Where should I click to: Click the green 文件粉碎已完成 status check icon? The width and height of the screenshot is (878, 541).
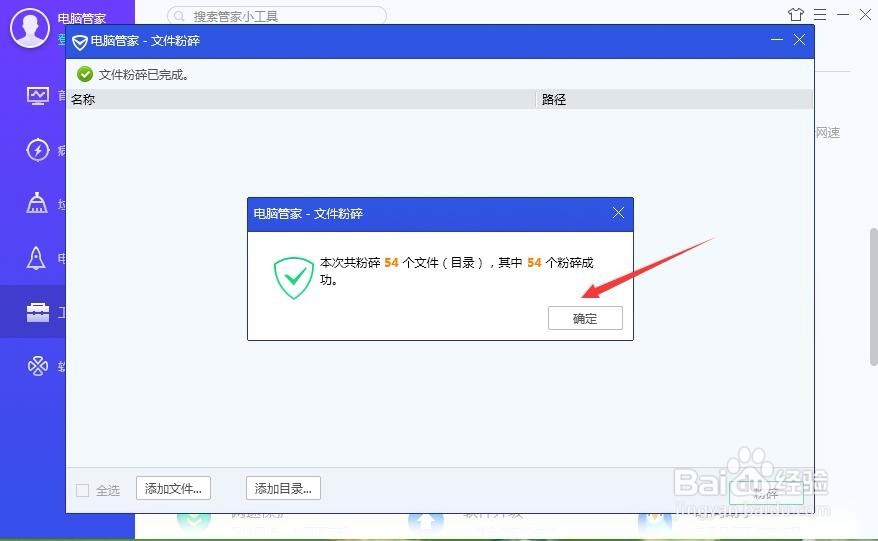click(x=85, y=74)
